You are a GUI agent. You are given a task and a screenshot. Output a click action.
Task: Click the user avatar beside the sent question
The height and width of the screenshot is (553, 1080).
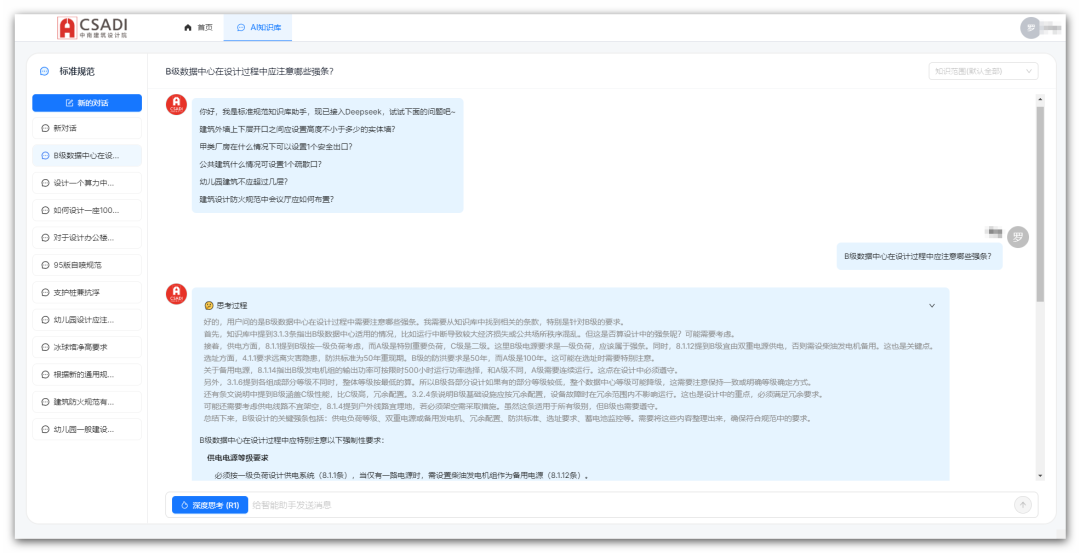(x=1017, y=237)
